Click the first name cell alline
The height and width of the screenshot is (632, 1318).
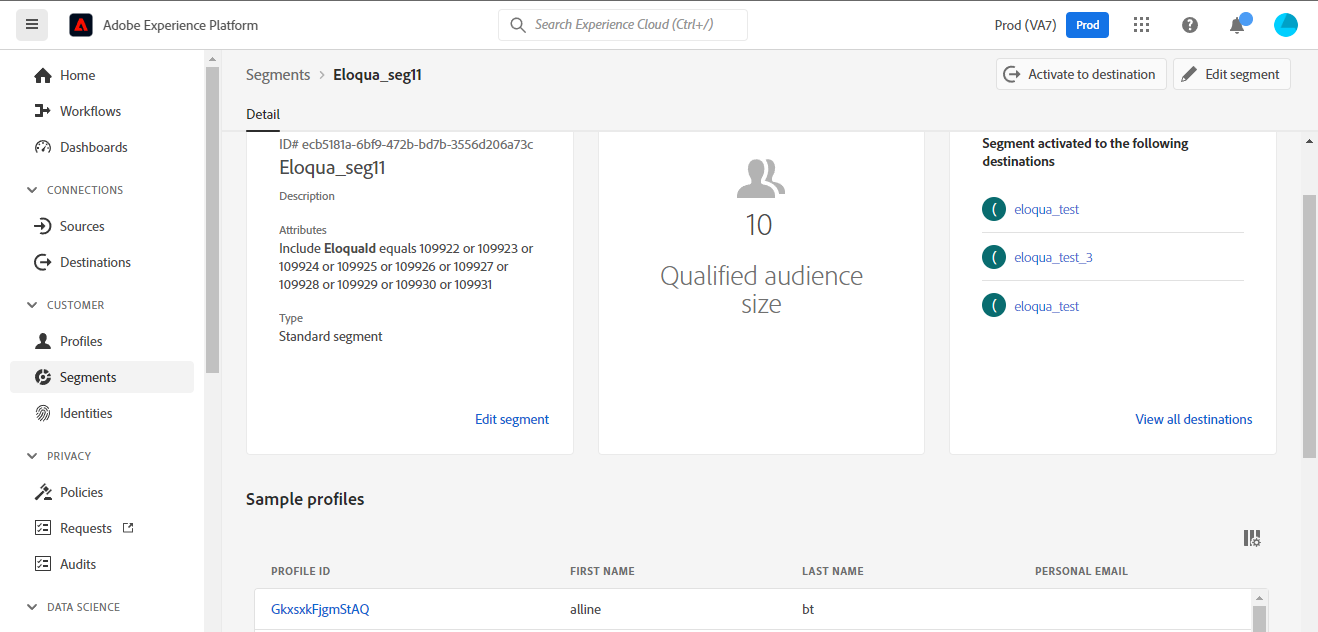[585, 608]
